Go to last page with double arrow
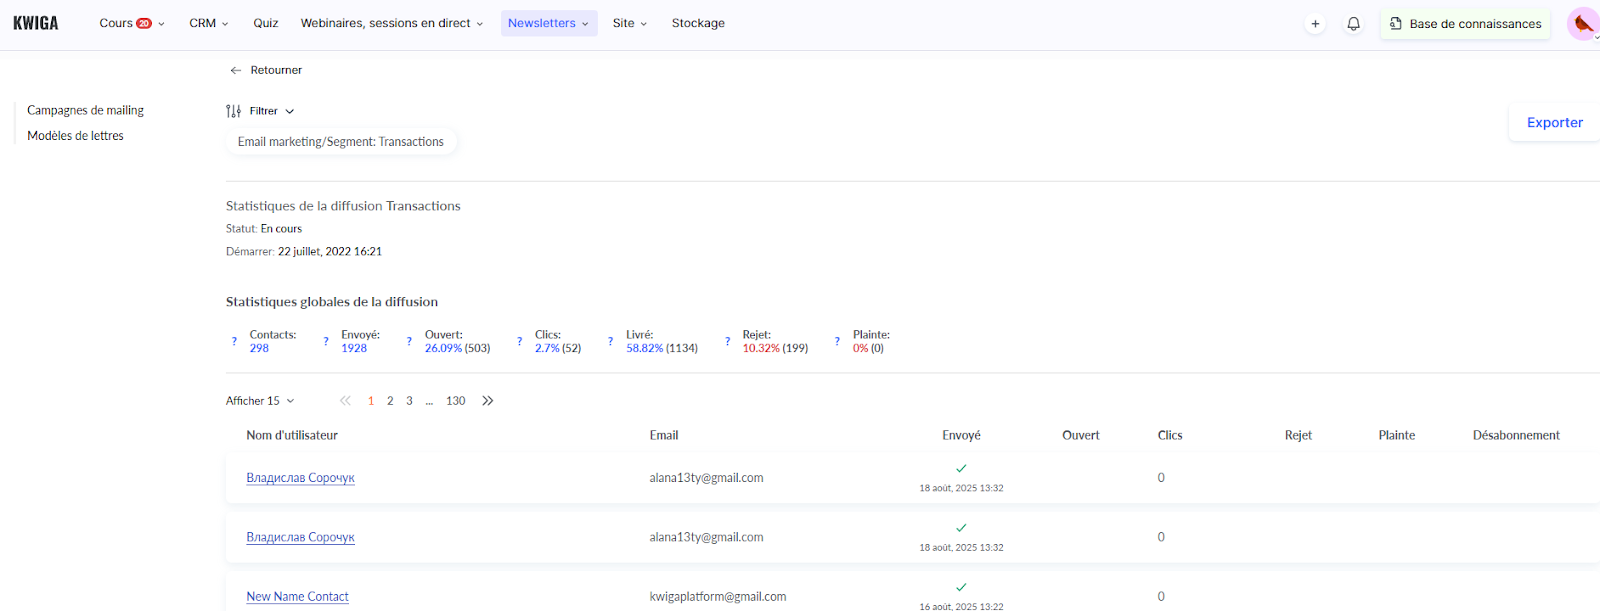This screenshot has height=611, width=1600. [x=488, y=401]
